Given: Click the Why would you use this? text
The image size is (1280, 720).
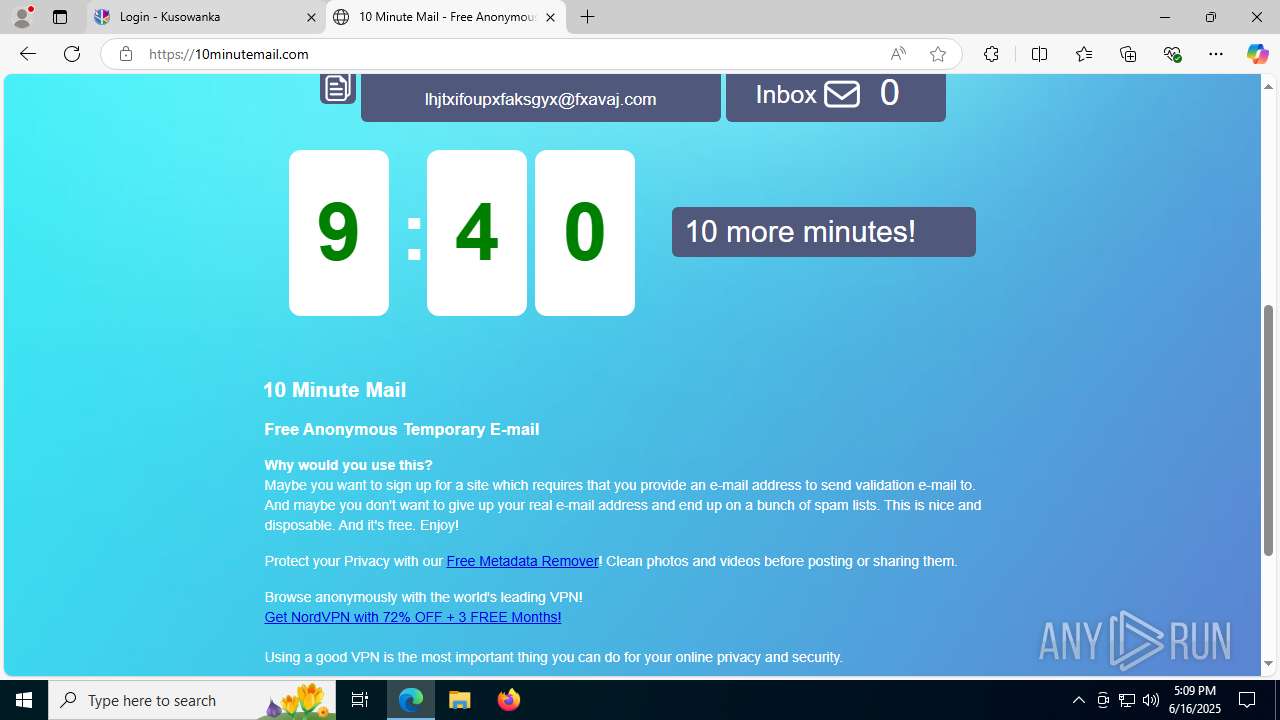Looking at the screenshot, I should (348, 465).
